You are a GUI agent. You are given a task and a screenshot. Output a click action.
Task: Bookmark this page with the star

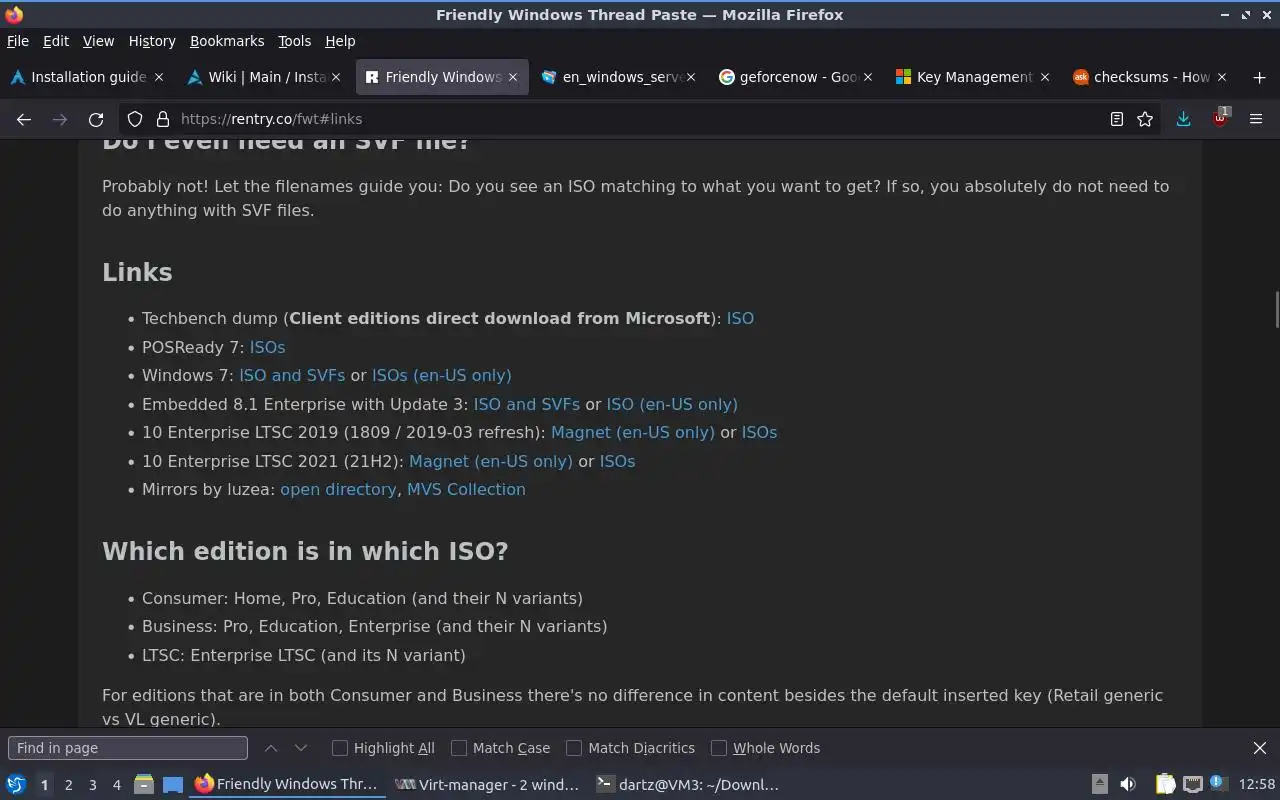click(1145, 119)
